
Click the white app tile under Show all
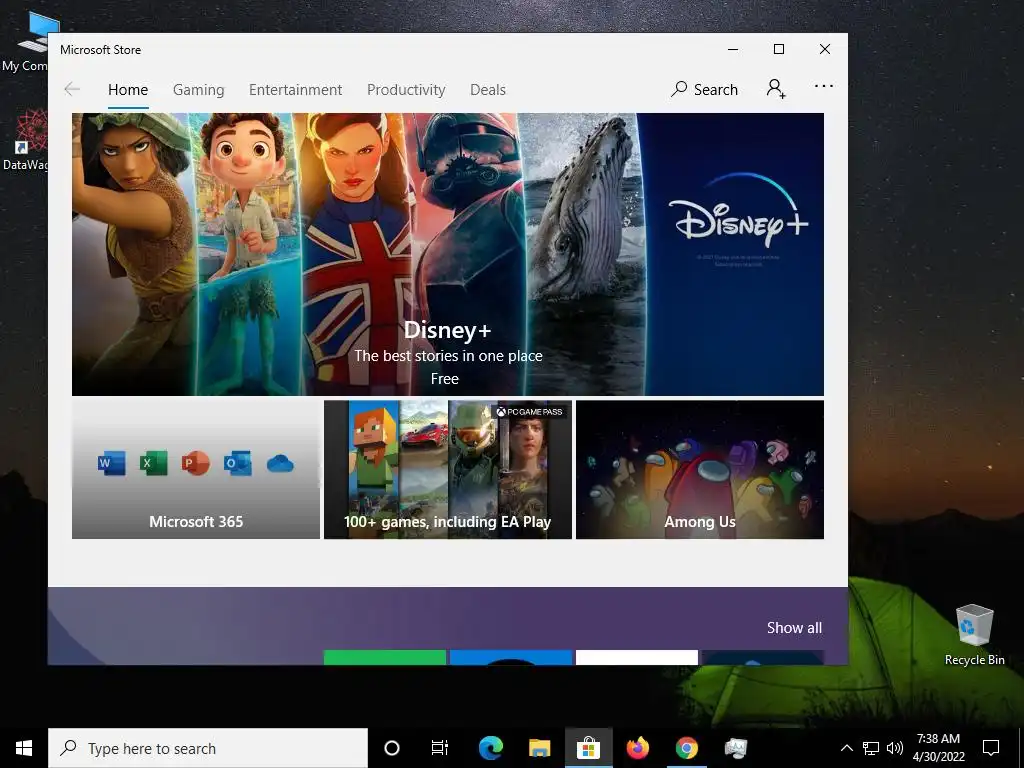(637, 657)
